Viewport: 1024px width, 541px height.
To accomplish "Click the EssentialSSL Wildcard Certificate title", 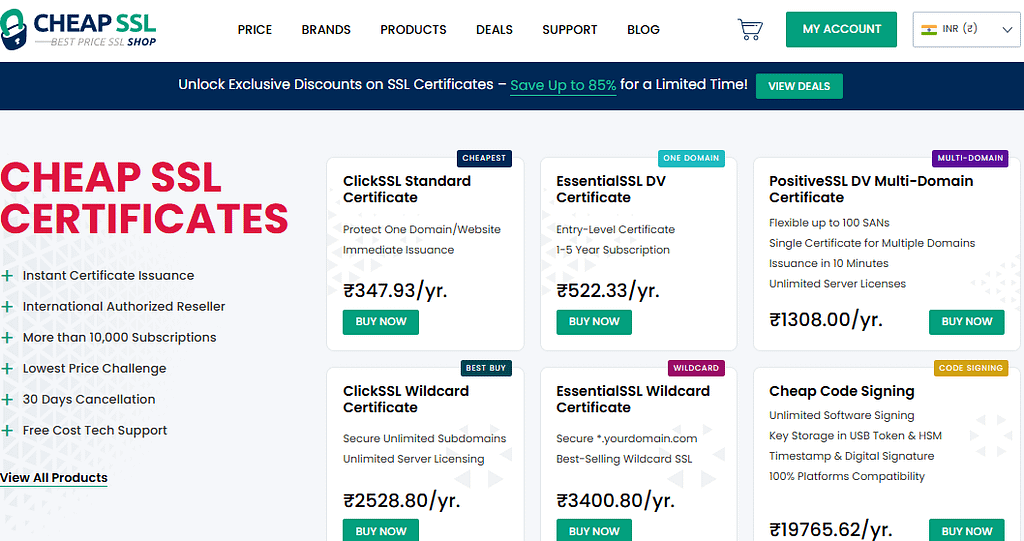I will [633, 399].
